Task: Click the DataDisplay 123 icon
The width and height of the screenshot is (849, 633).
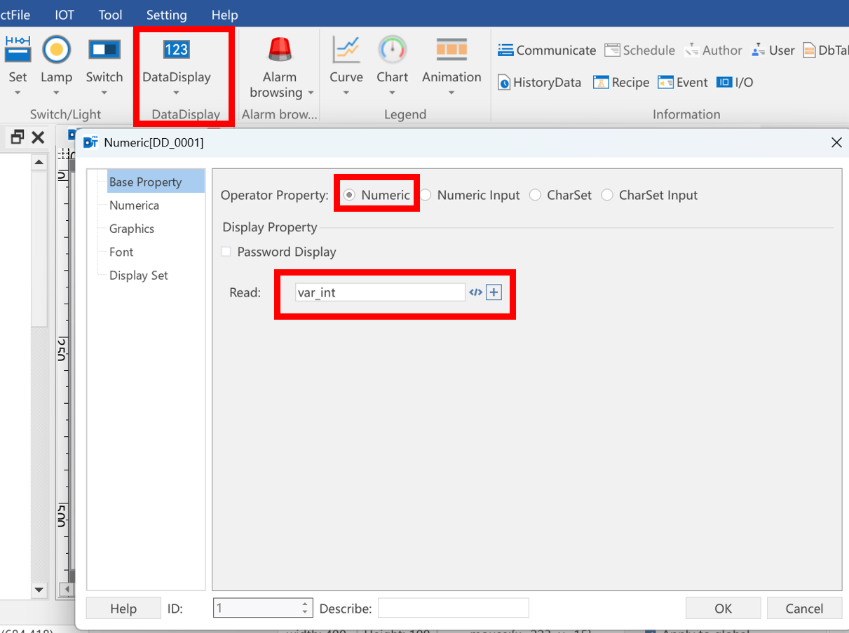Action: pyautogui.click(x=176, y=50)
